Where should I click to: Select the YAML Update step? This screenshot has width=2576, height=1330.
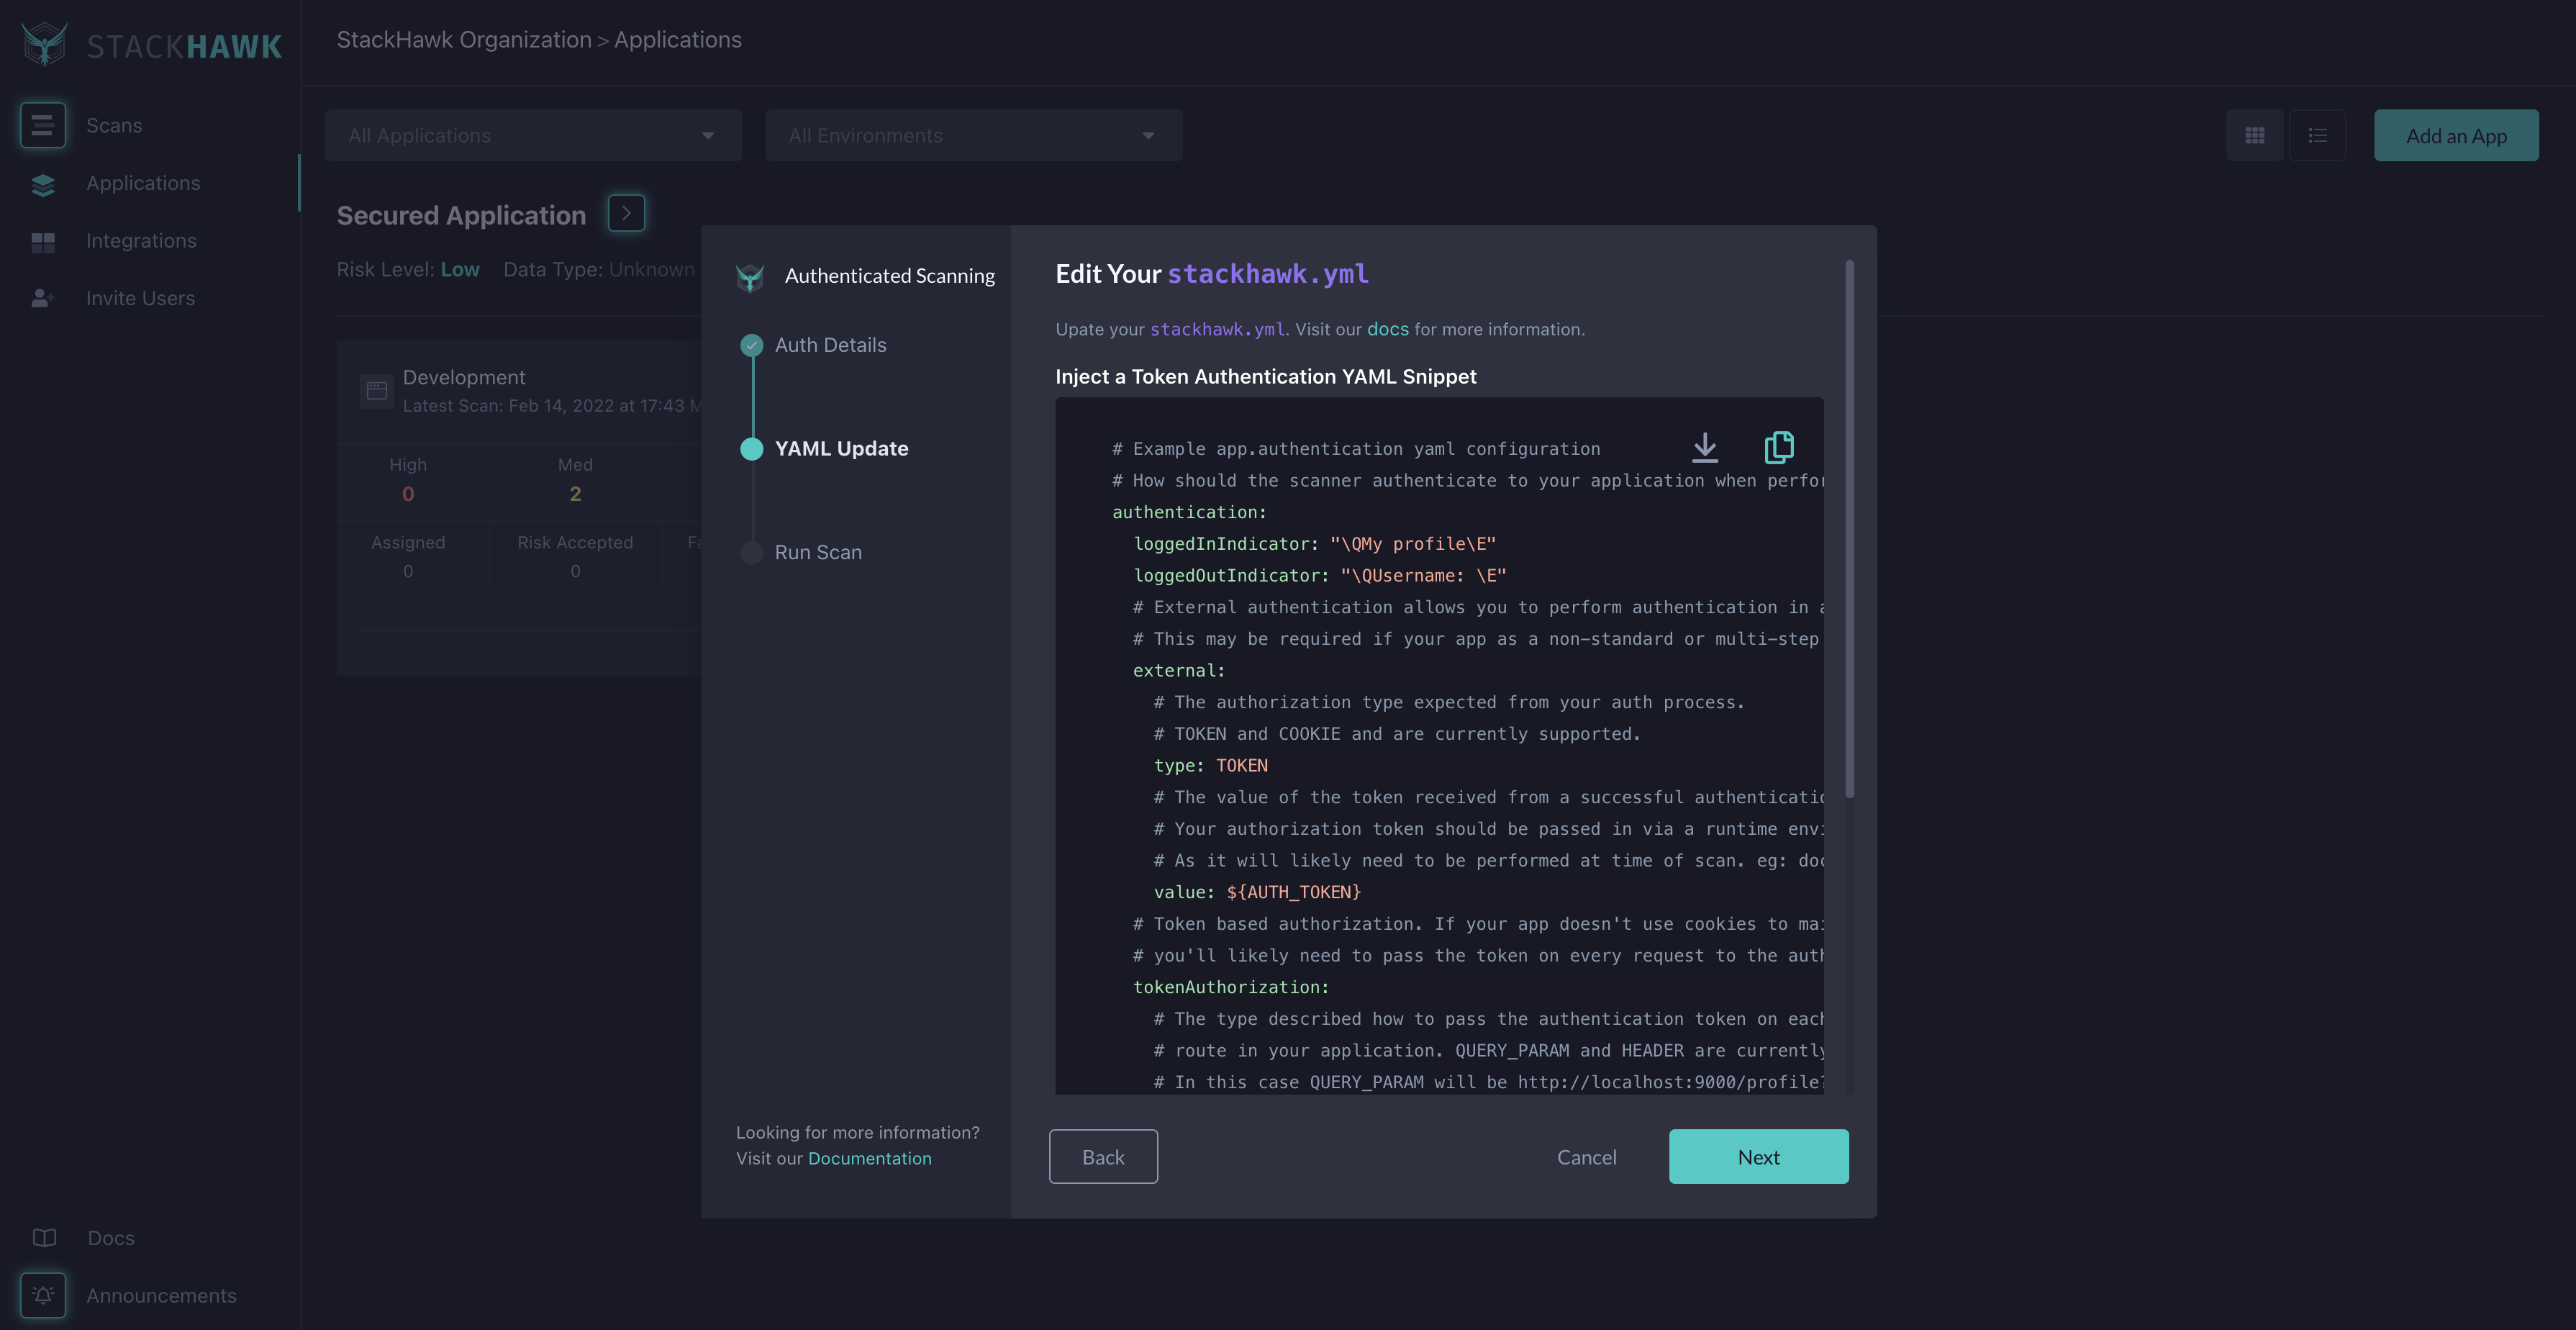point(841,449)
